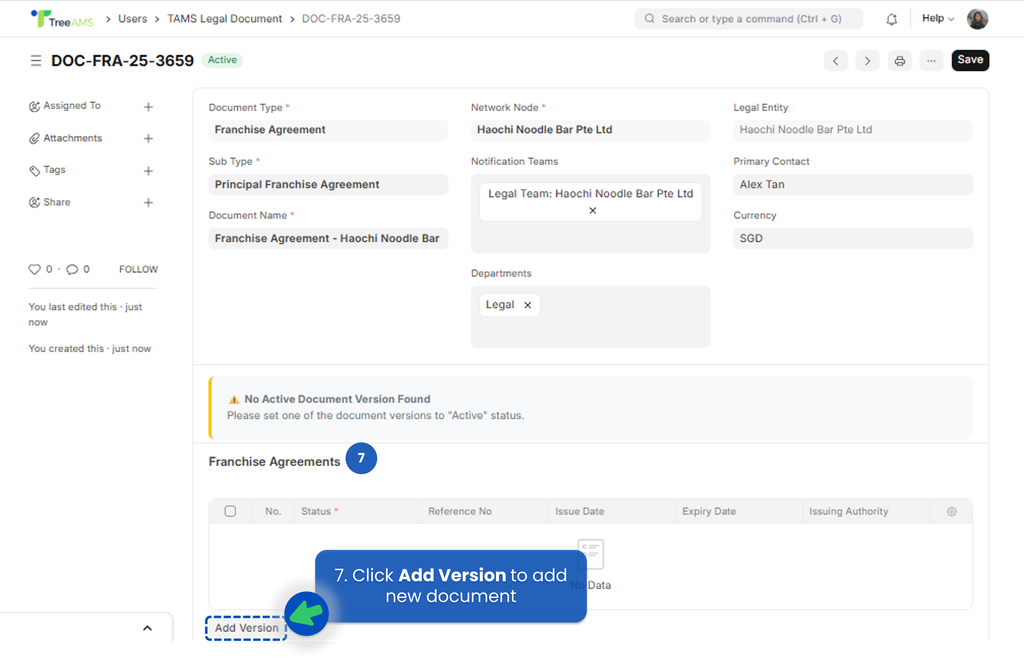The image size is (1024, 669).
Task: Click the Save button
Action: click(x=970, y=60)
